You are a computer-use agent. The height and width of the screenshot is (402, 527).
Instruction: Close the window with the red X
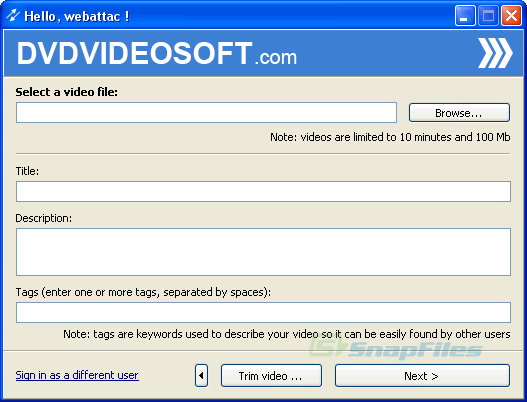pyautogui.click(x=511, y=15)
